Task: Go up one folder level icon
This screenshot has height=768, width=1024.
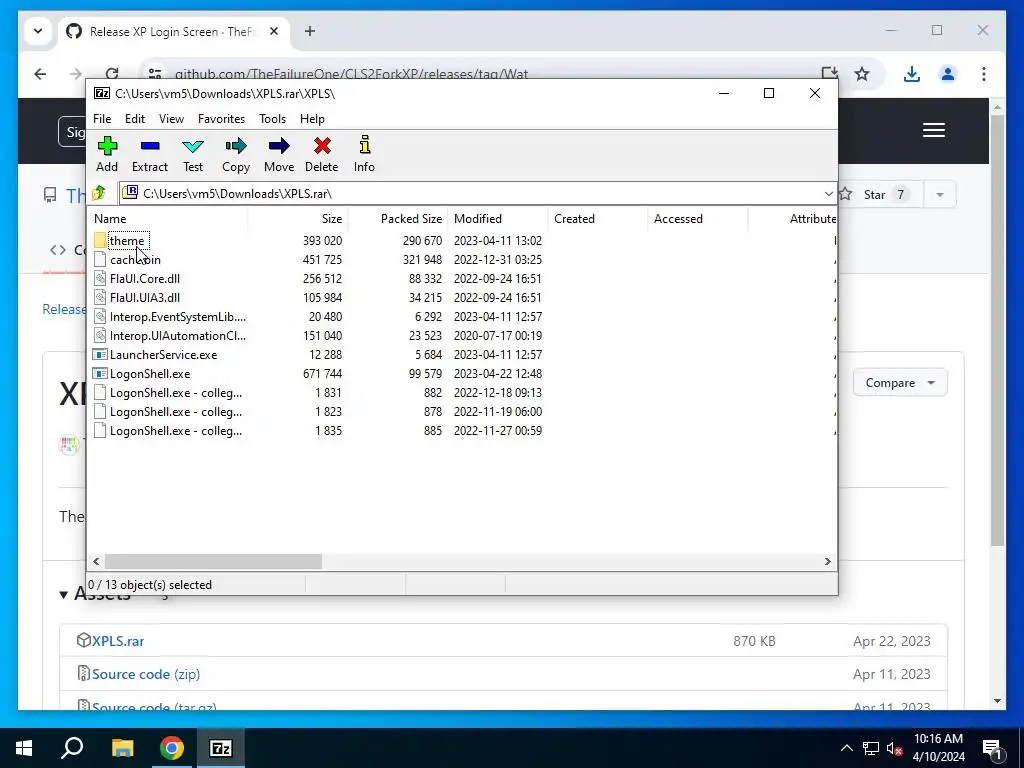Action: pos(99,193)
